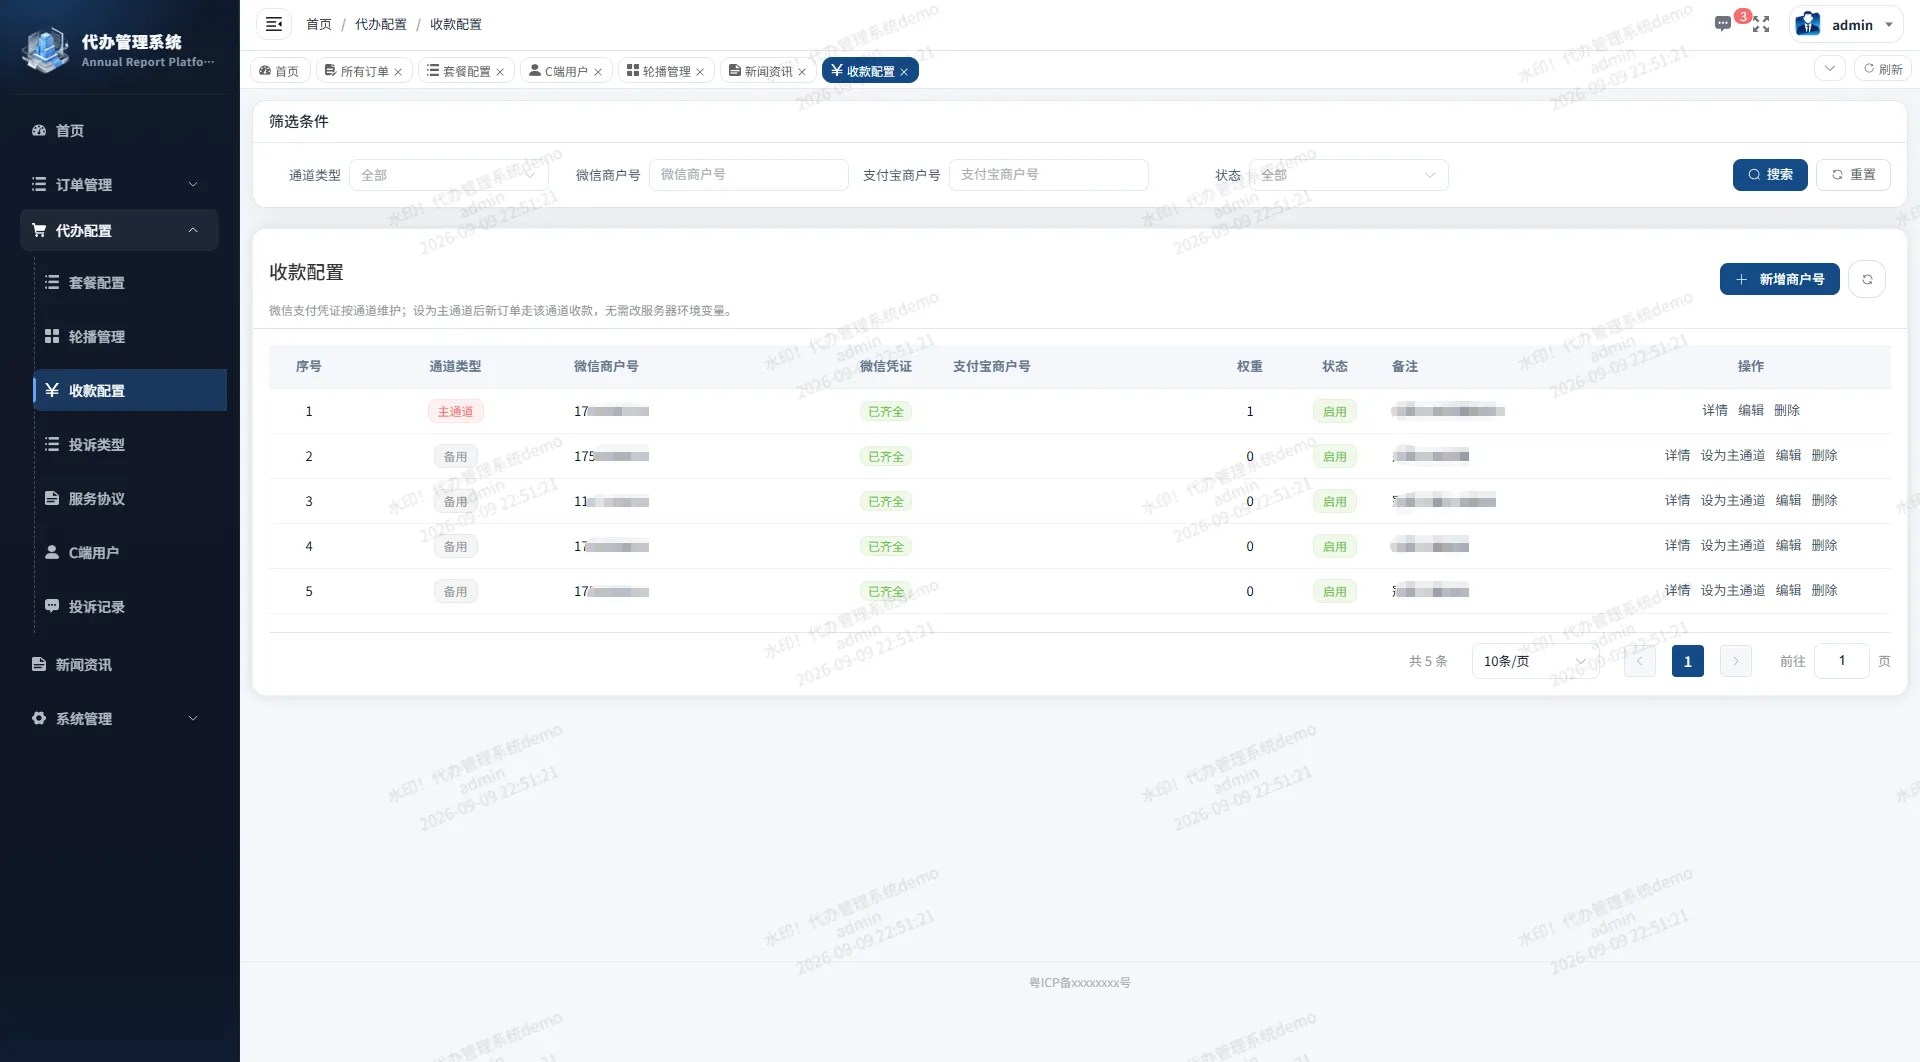Image resolution: width=1920 pixels, height=1062 pixels.
Task: Close the active 收款配置 tab
Action: click(x=904, y=72)
